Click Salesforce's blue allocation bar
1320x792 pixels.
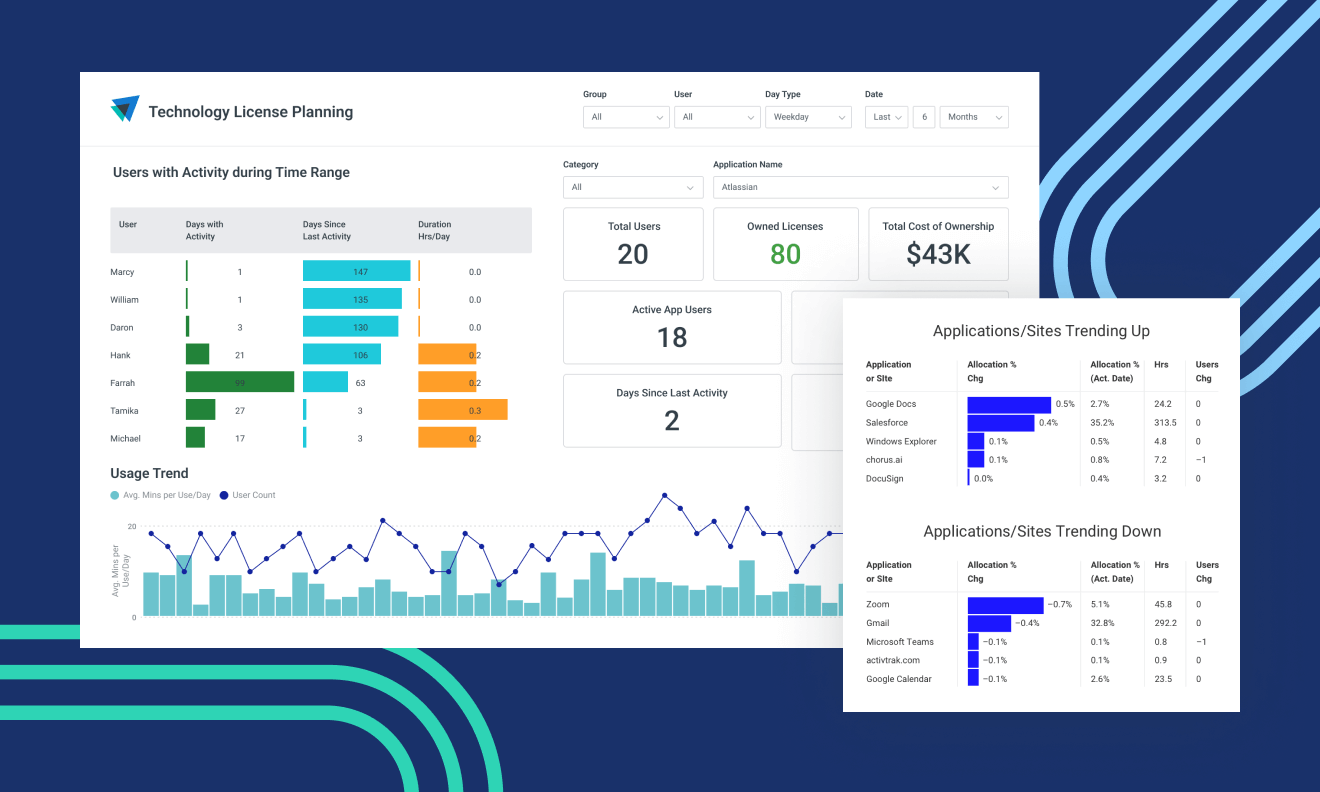tap(1000, 422)
